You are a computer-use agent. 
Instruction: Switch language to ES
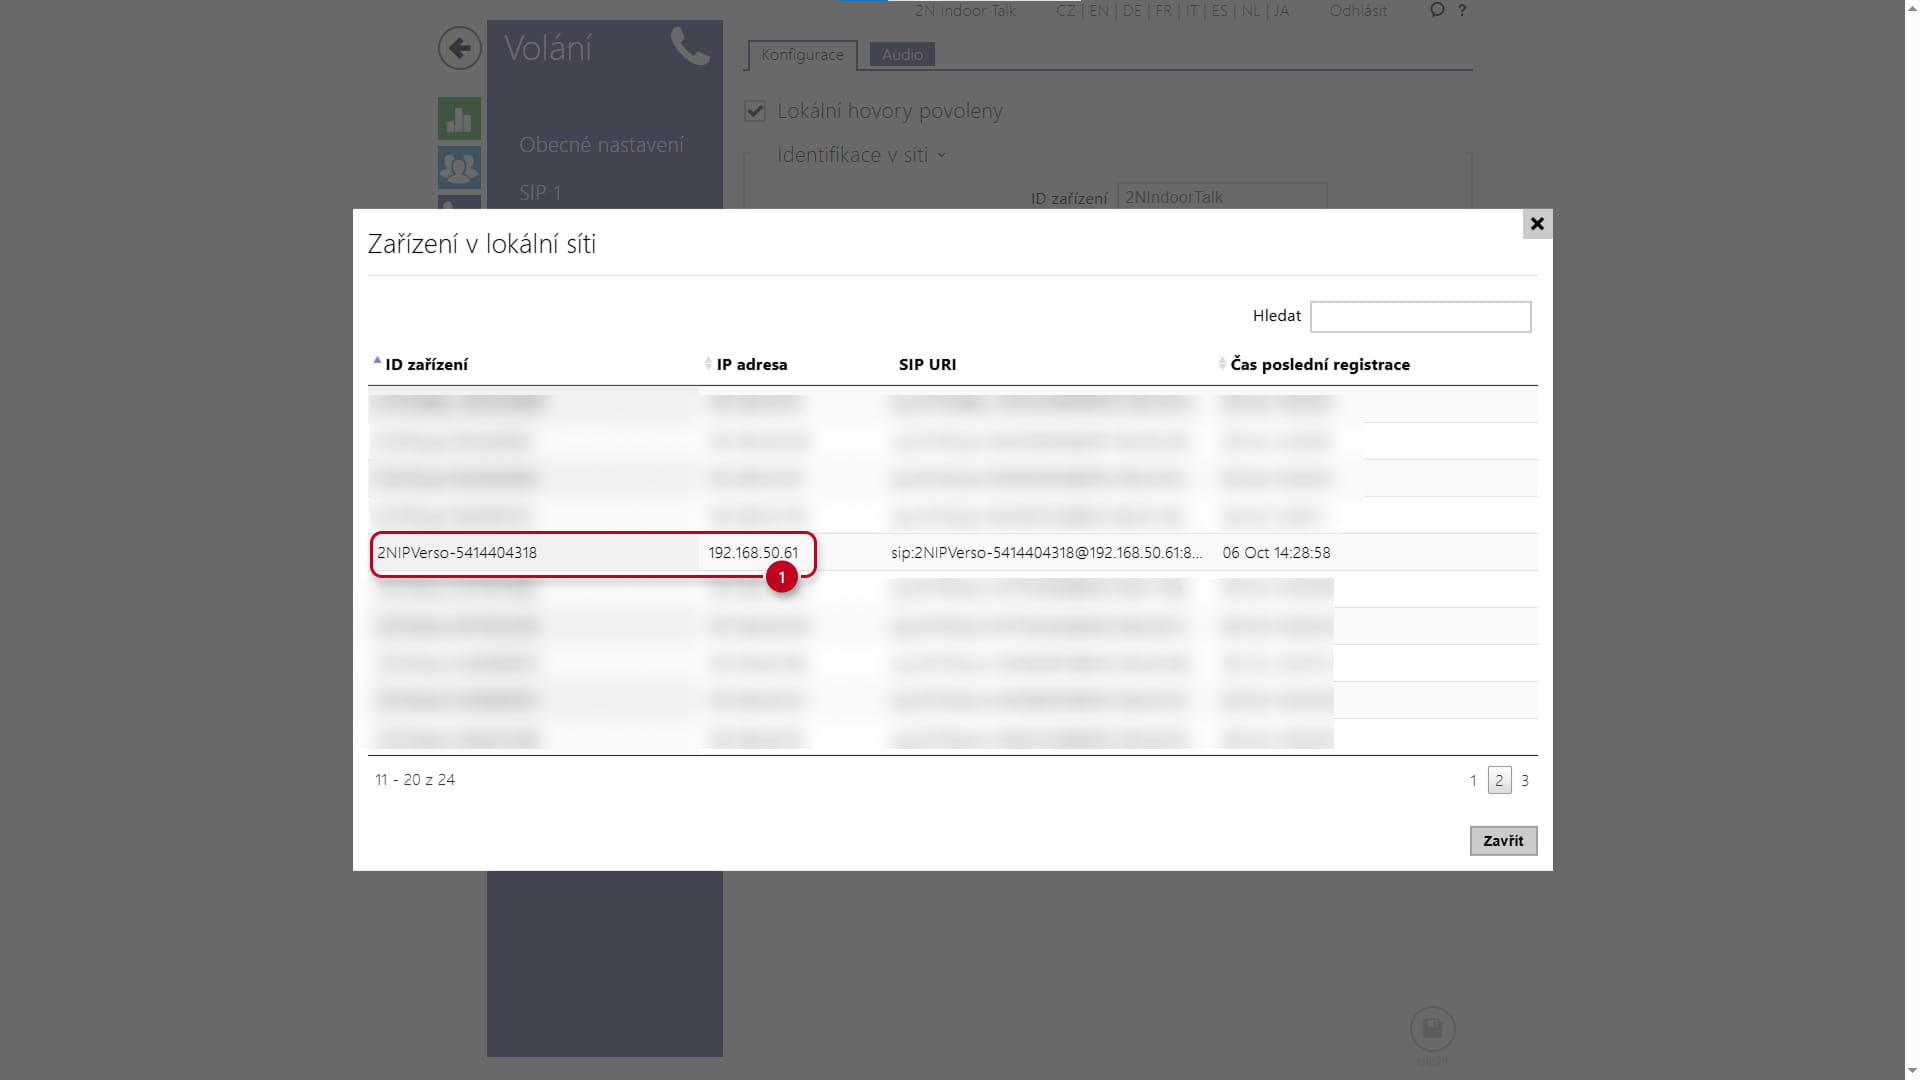click(1219, 11)
